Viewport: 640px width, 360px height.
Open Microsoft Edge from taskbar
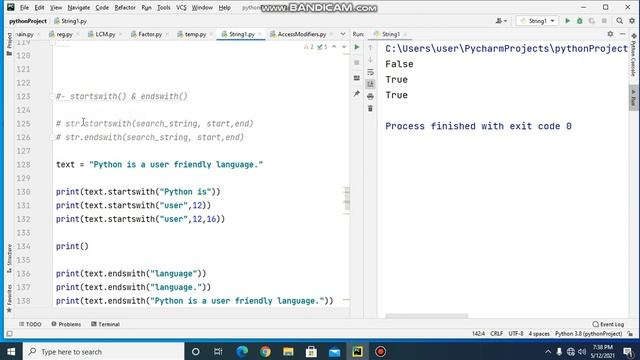pos(242,351)
